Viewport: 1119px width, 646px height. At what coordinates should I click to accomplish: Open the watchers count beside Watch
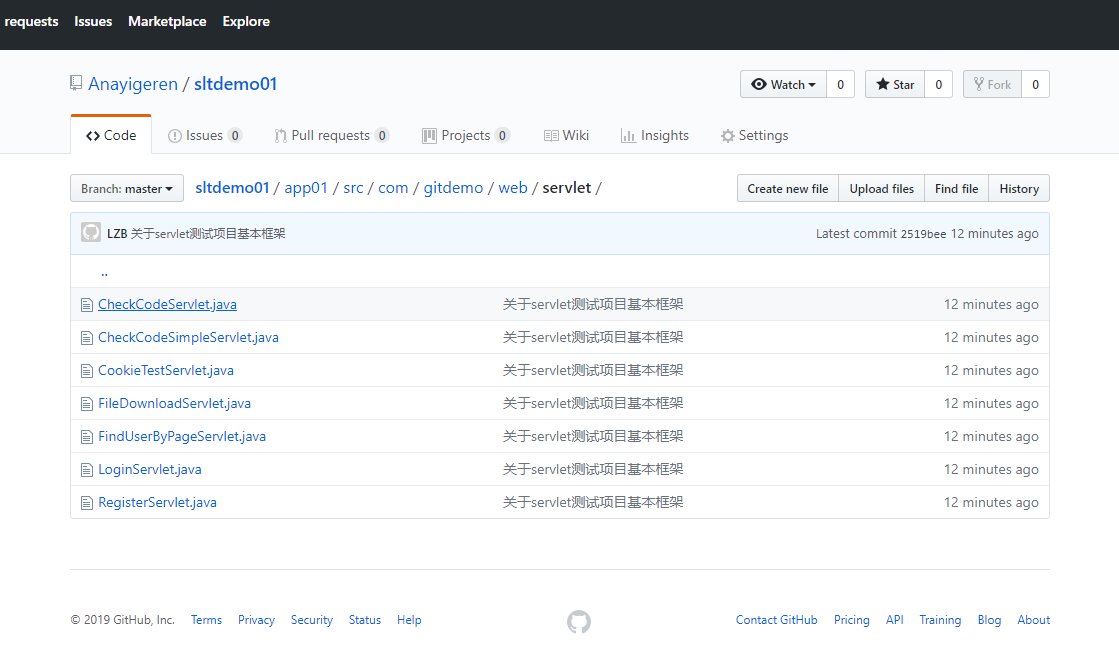tap(841, 84)
